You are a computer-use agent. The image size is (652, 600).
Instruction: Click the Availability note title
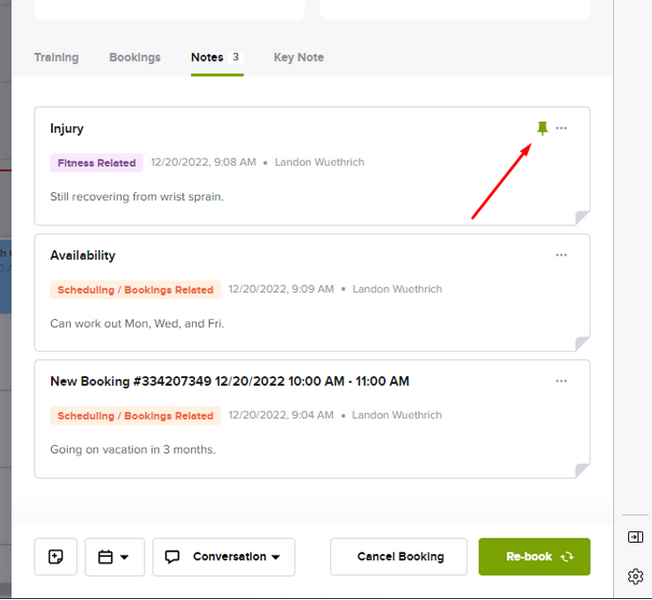click(83, 255)
